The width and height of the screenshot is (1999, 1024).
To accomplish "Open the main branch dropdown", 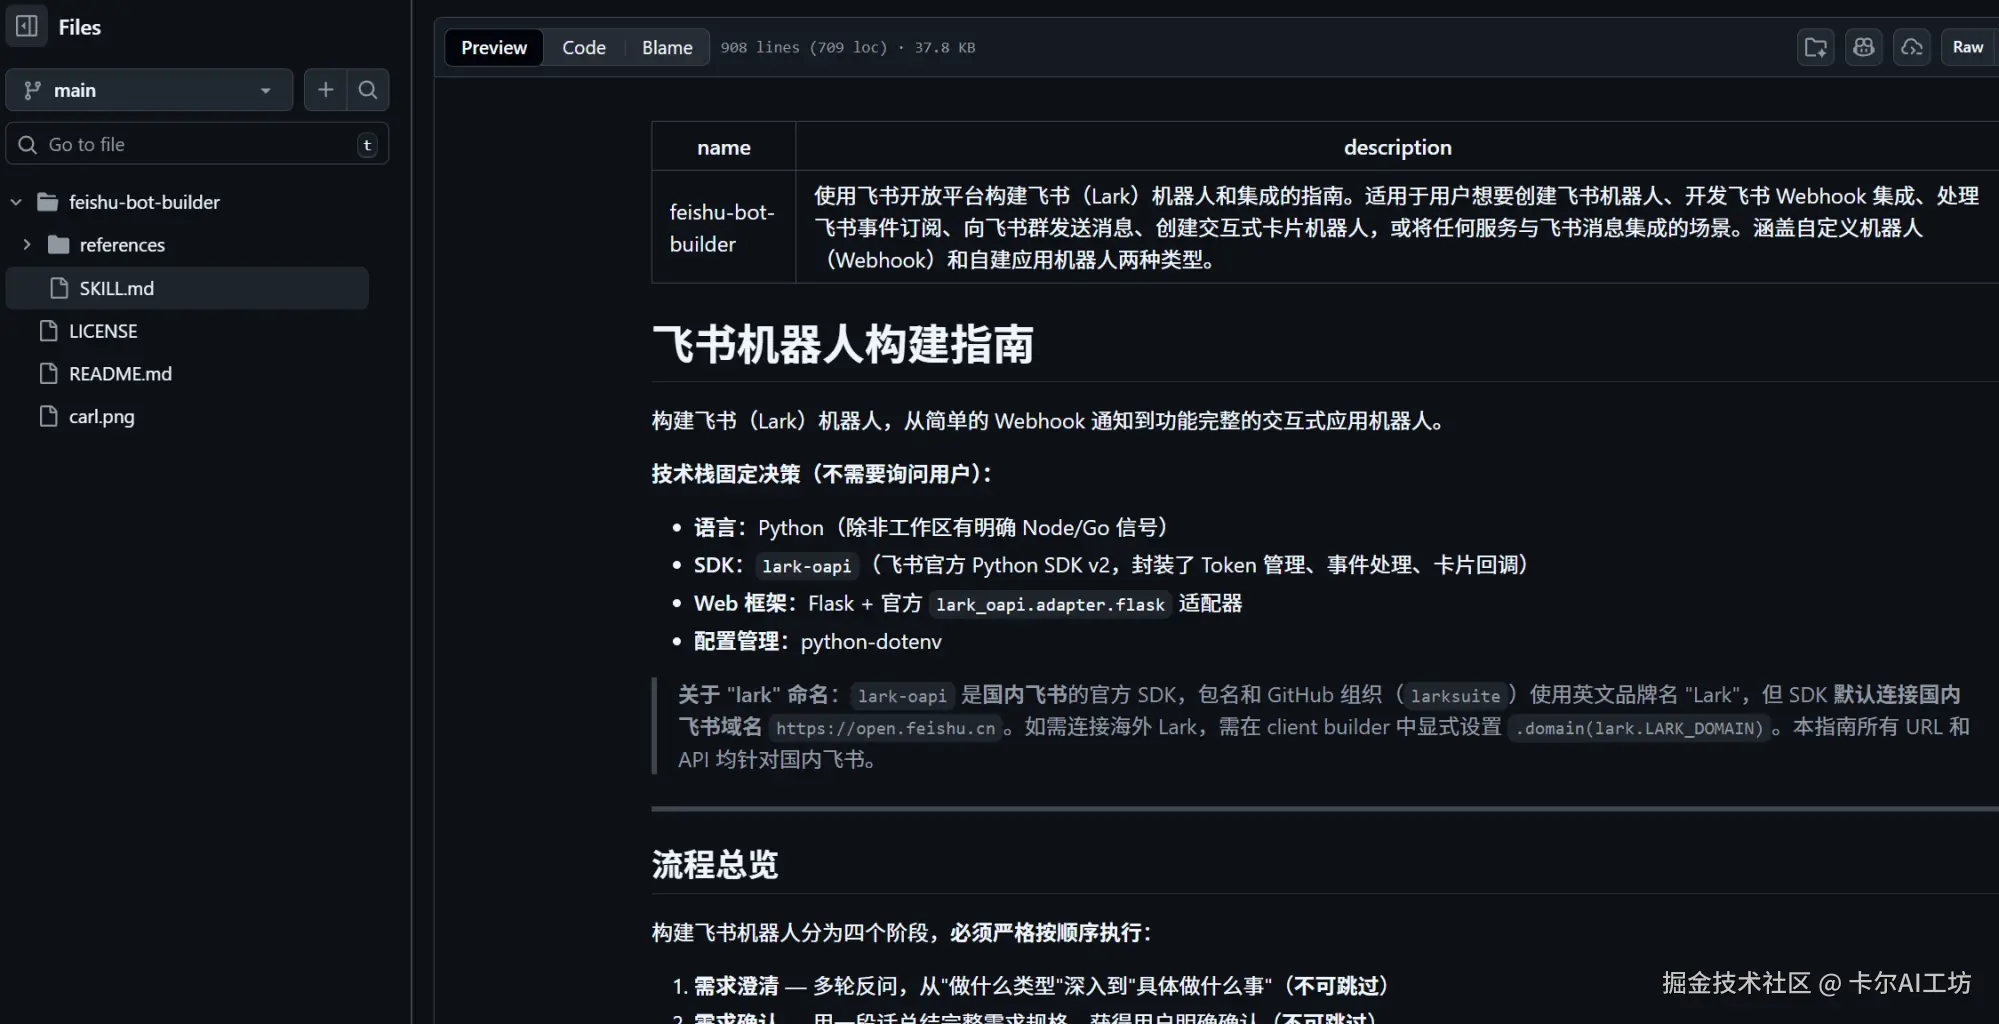I will [x=149, y=90].
